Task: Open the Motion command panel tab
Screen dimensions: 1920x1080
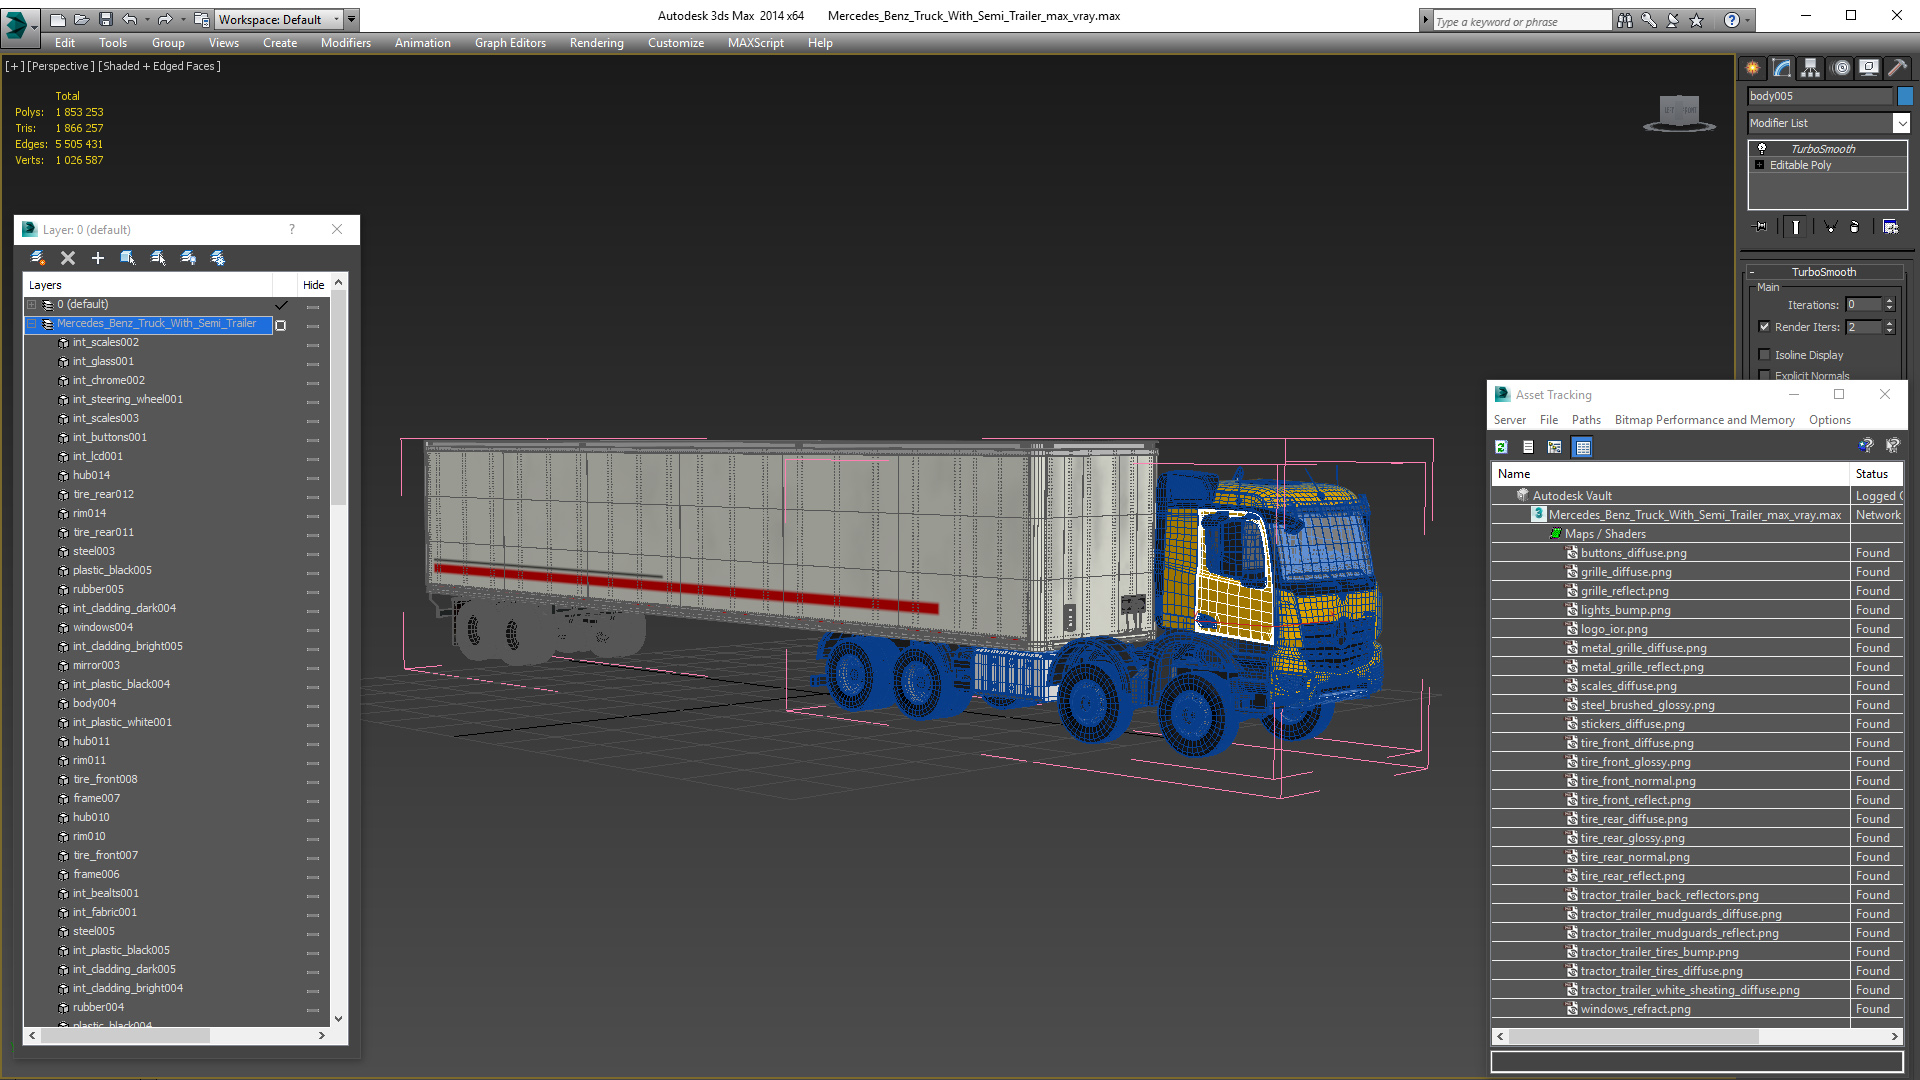Action: click(x=1841, y=68)
